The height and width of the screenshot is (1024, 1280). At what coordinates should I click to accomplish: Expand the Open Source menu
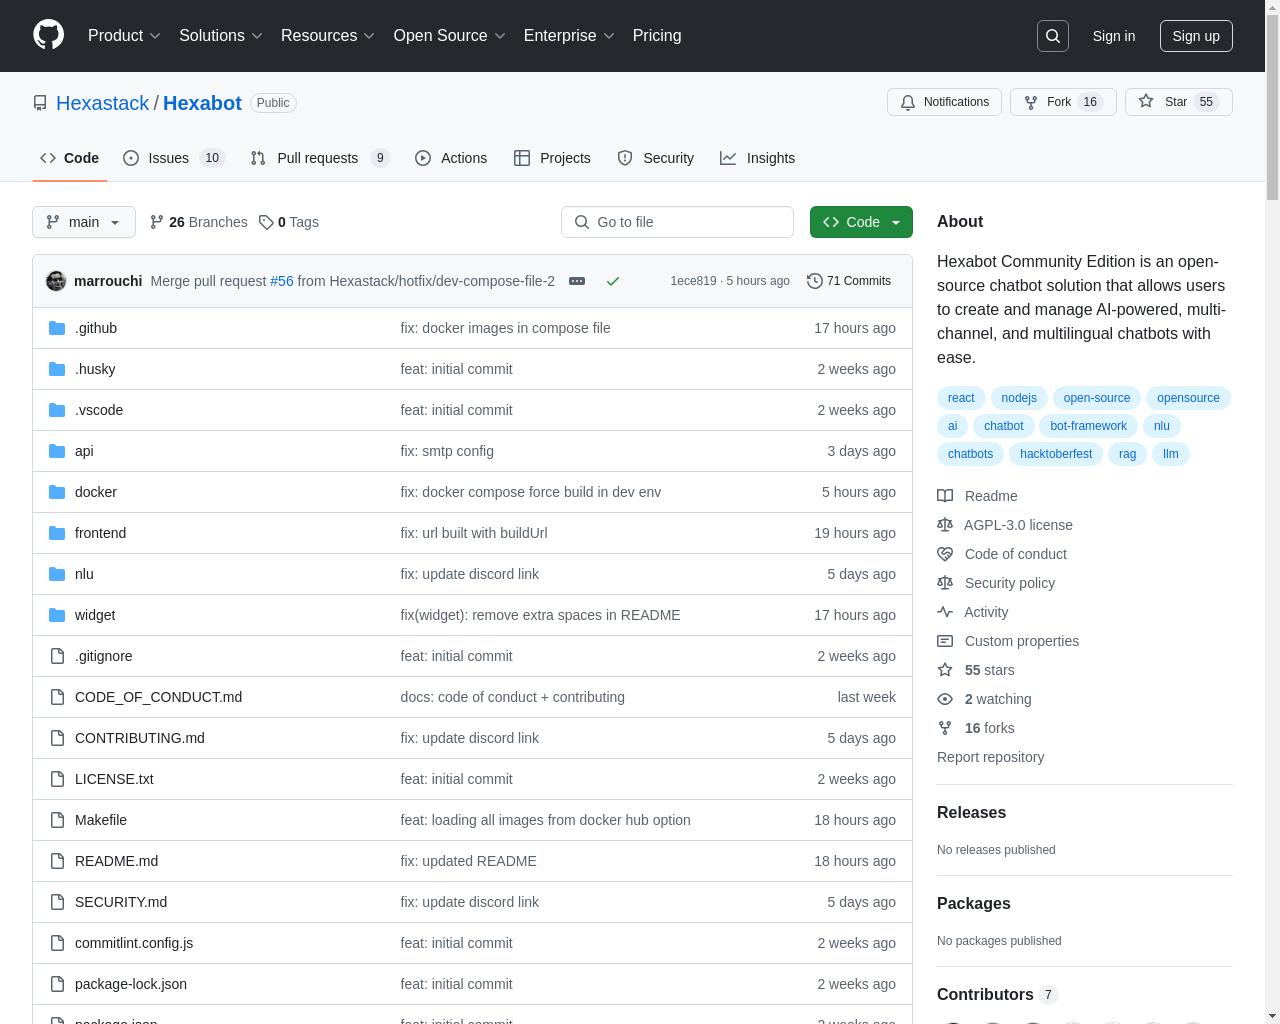coord(449,35)
